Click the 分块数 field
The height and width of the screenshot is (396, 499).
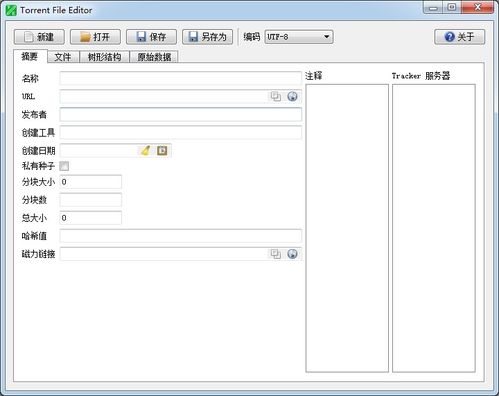90,200
